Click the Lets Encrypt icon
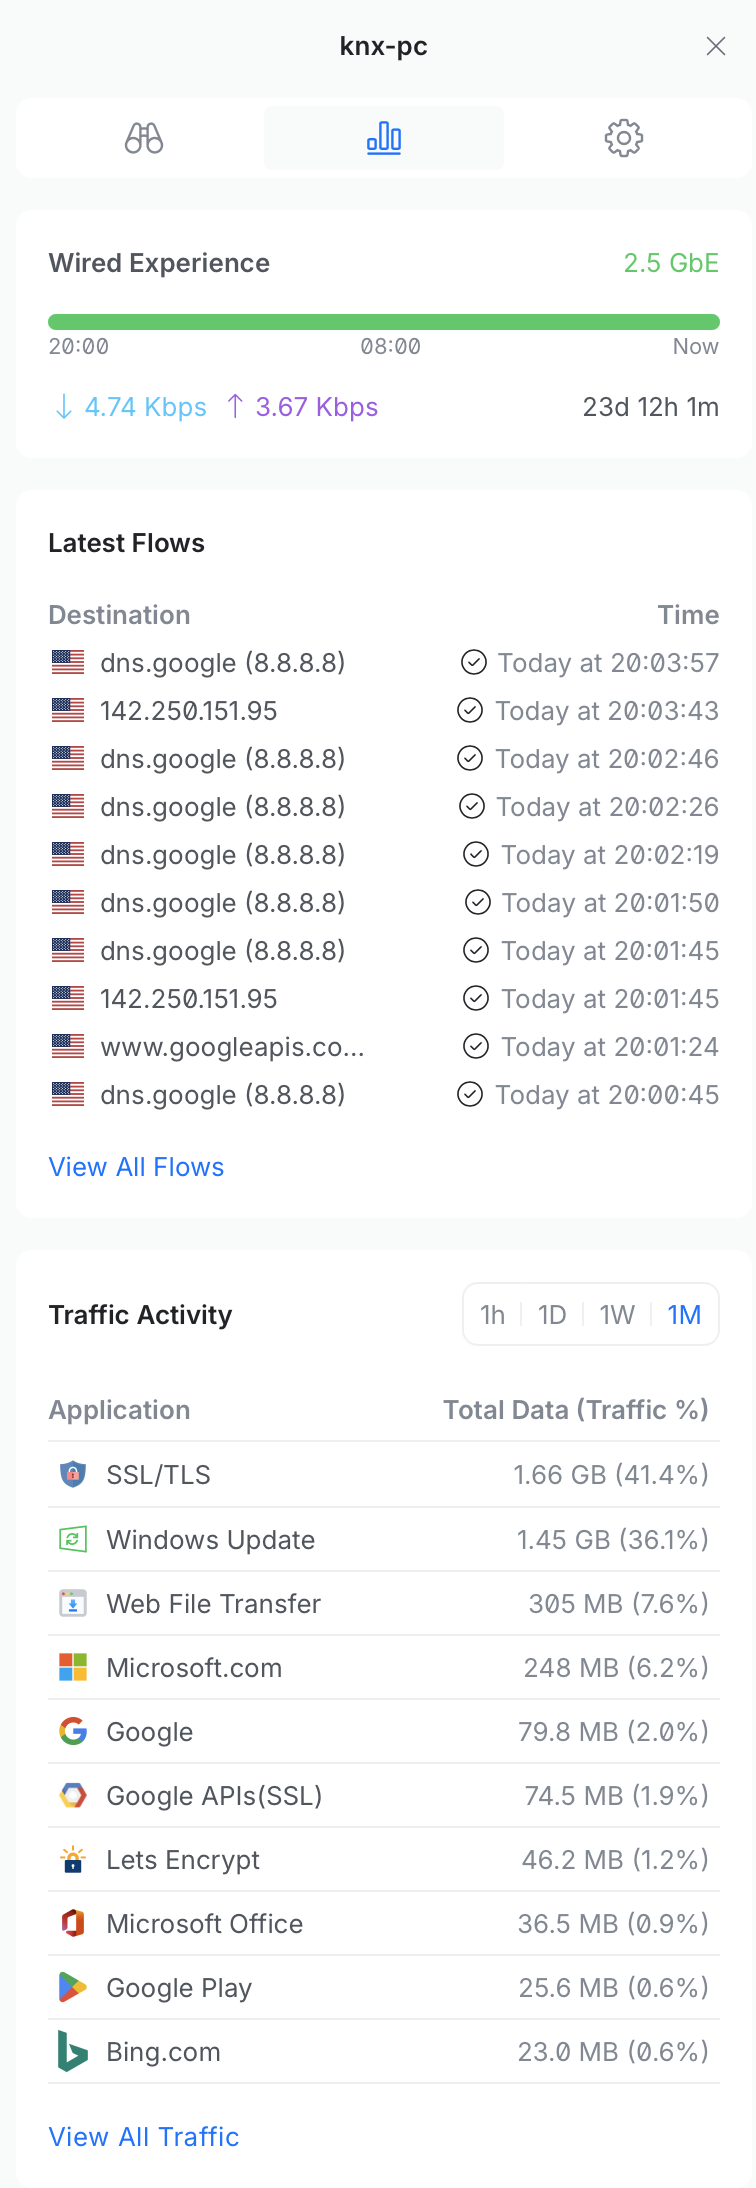The height and width of the screenshot is (2188, 756). [x=73, y=1860]
